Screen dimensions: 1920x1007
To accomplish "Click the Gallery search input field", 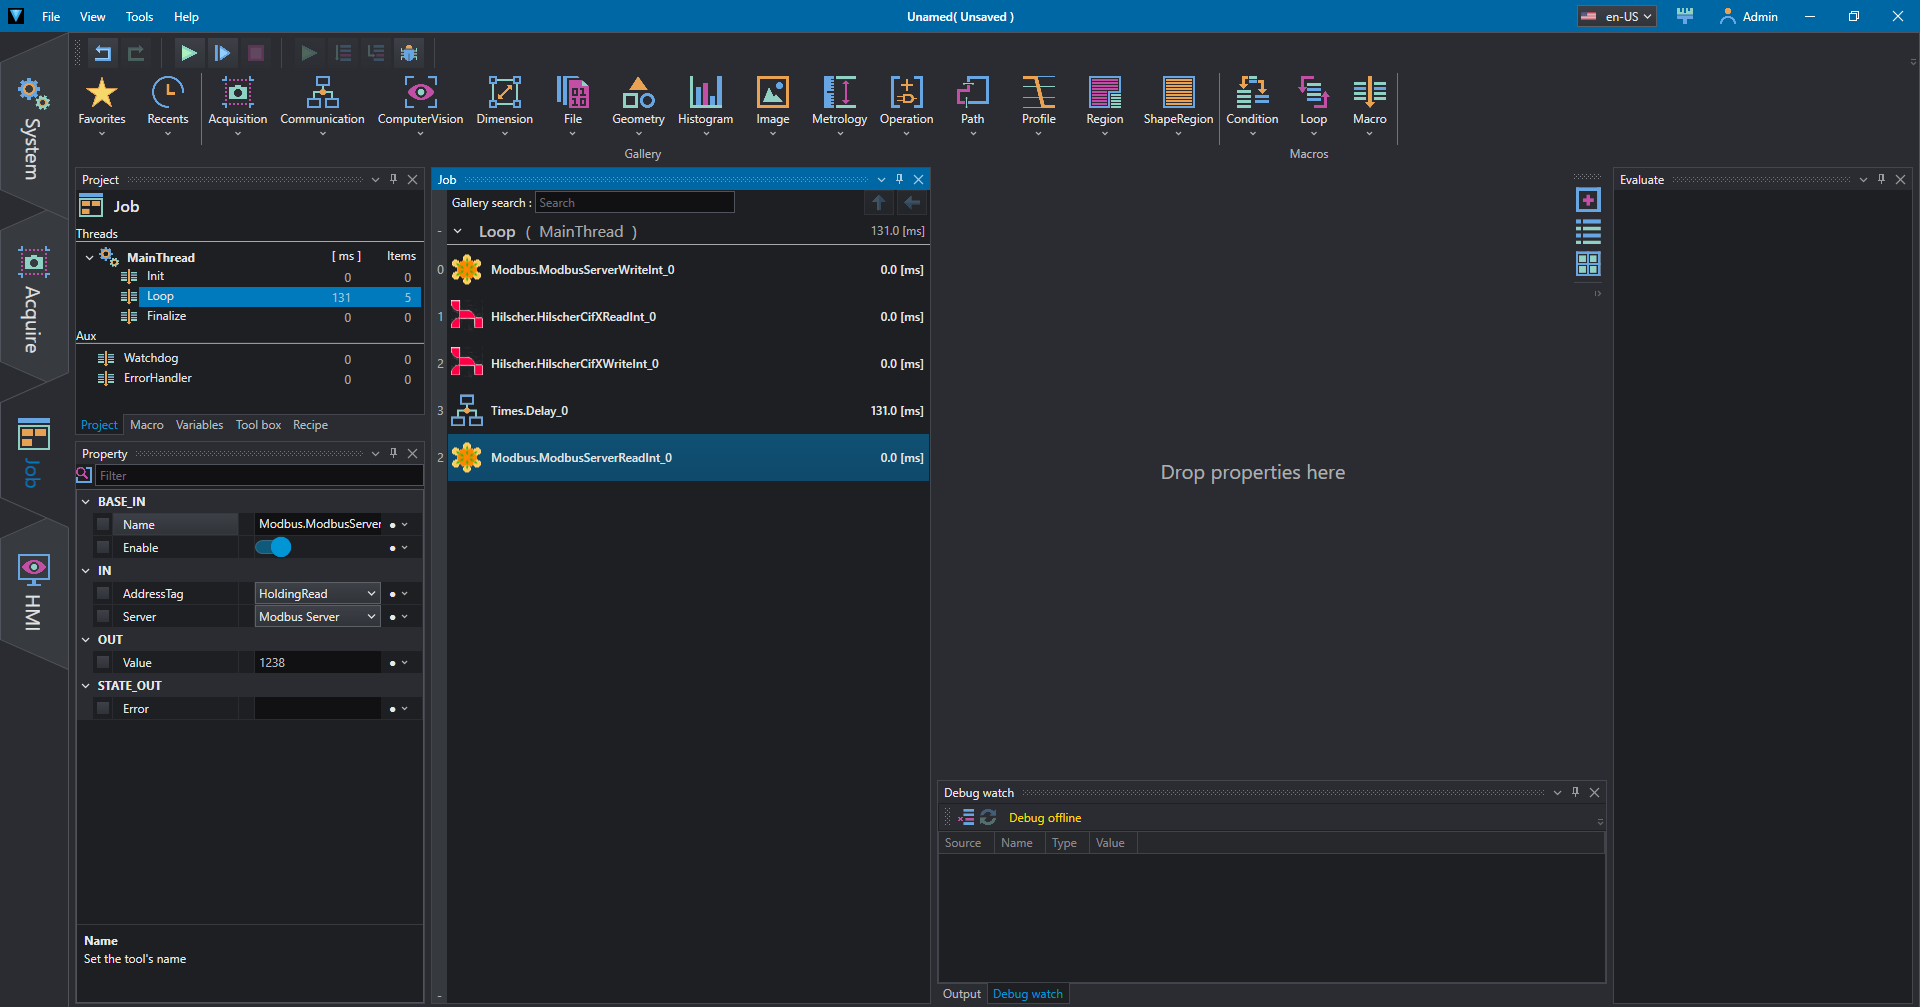I will 634,203.
